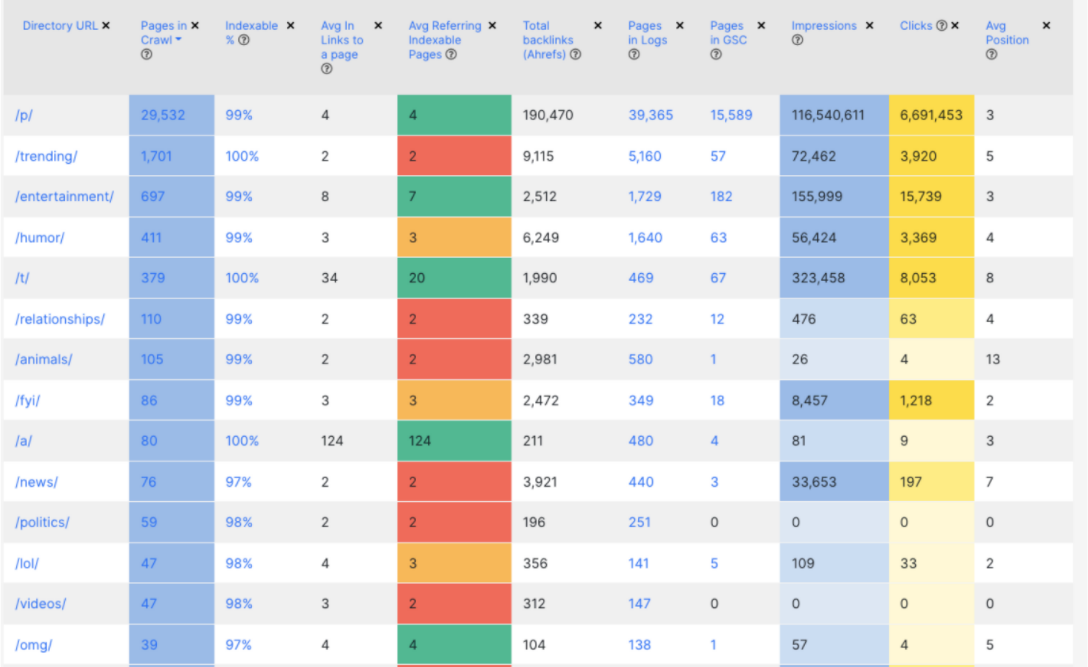The image size is (1088, 667).
Task: Open the /entertainment/ directory link
Action: (64, 197)
